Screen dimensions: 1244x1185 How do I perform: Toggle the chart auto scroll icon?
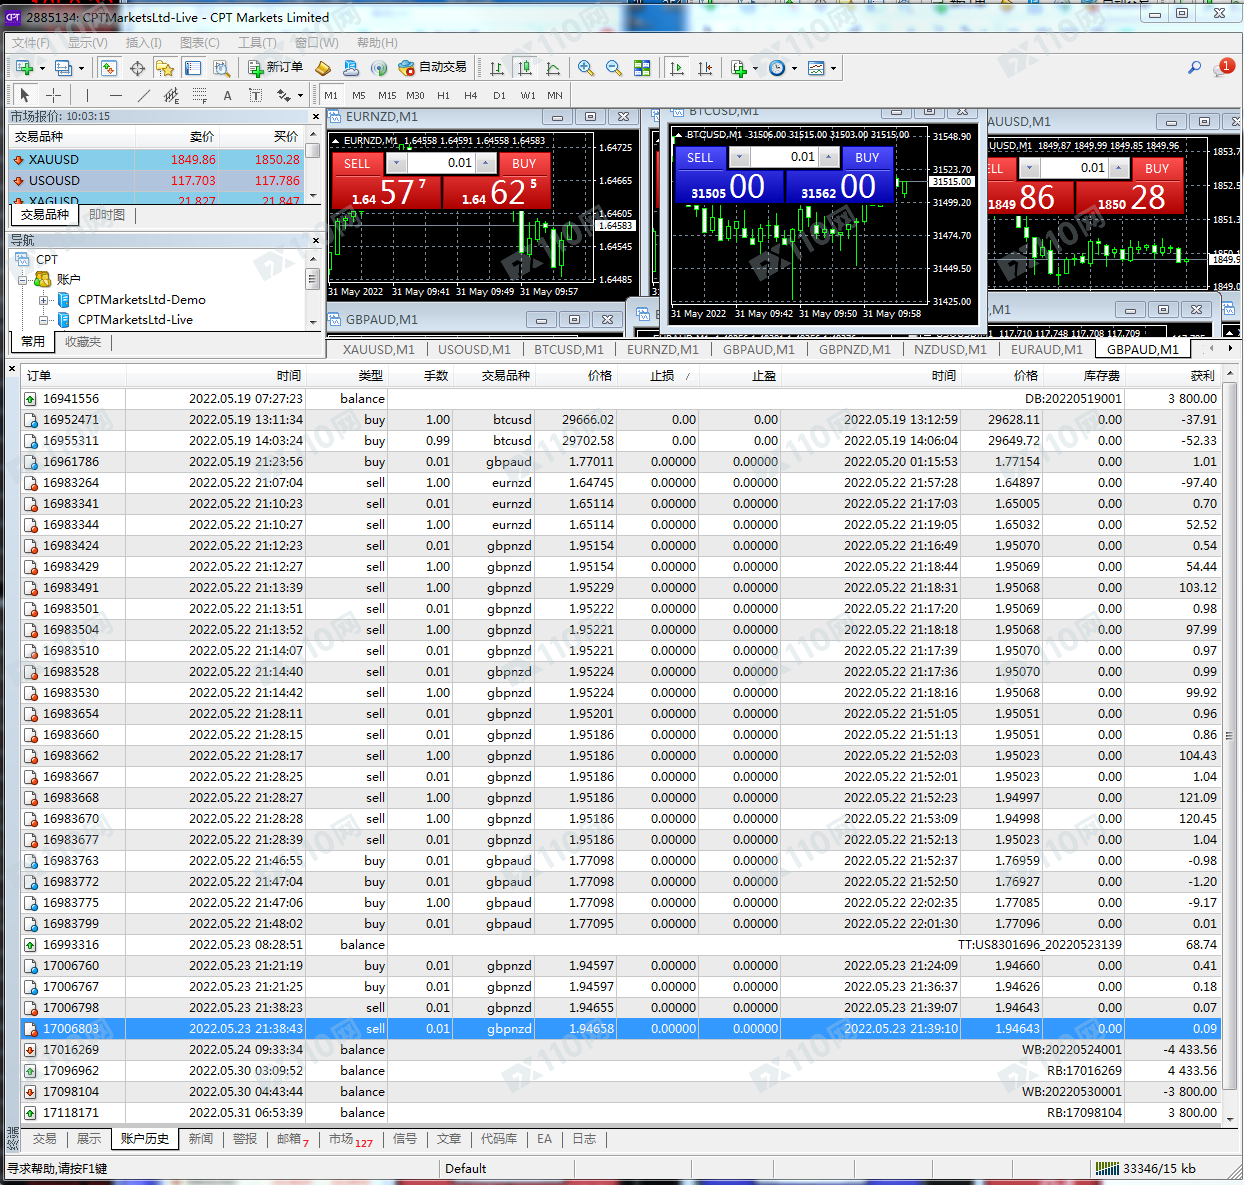click(677, 68)
